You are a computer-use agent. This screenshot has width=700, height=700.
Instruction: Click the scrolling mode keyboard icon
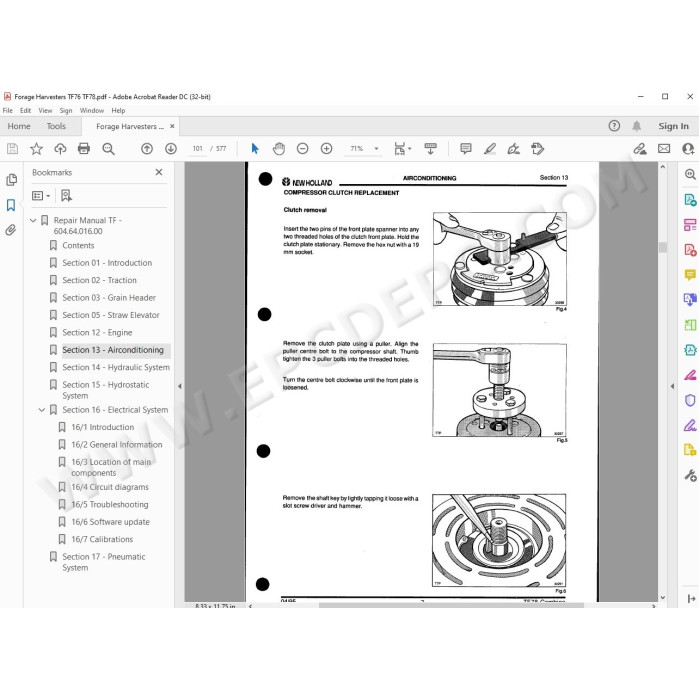tap(431, 149)
